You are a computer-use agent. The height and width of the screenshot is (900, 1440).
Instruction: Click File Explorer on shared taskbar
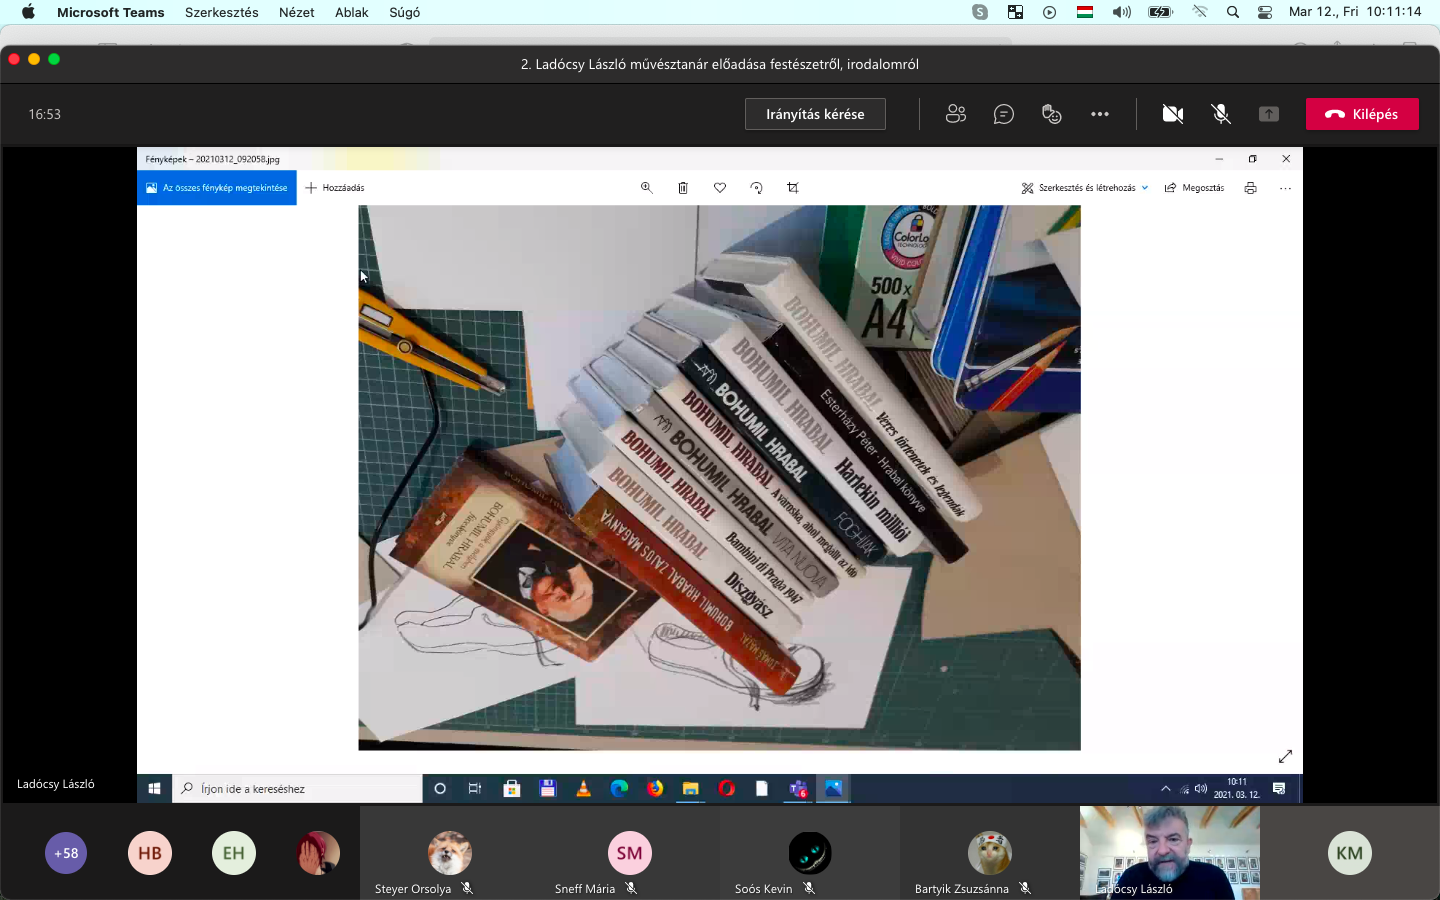point(690,789)
